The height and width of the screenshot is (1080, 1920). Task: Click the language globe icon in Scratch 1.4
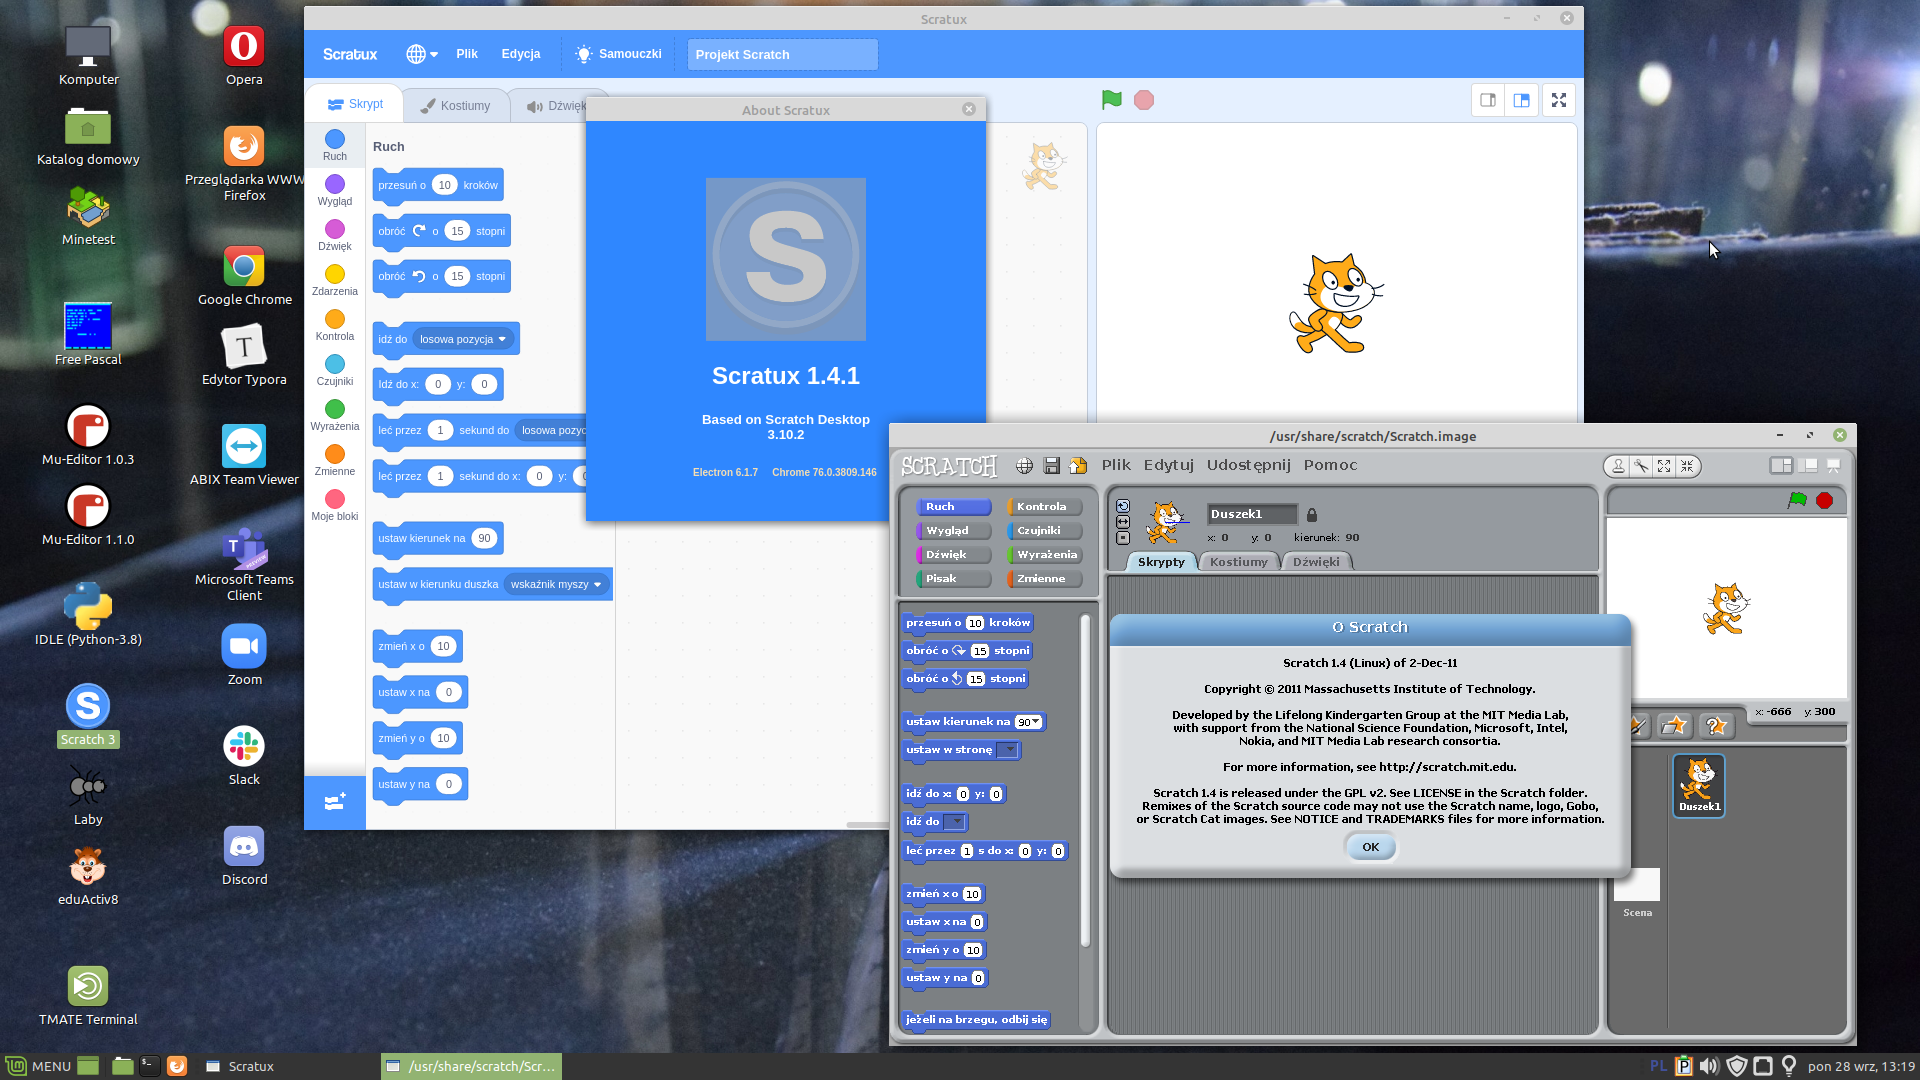click(1025, 465)
